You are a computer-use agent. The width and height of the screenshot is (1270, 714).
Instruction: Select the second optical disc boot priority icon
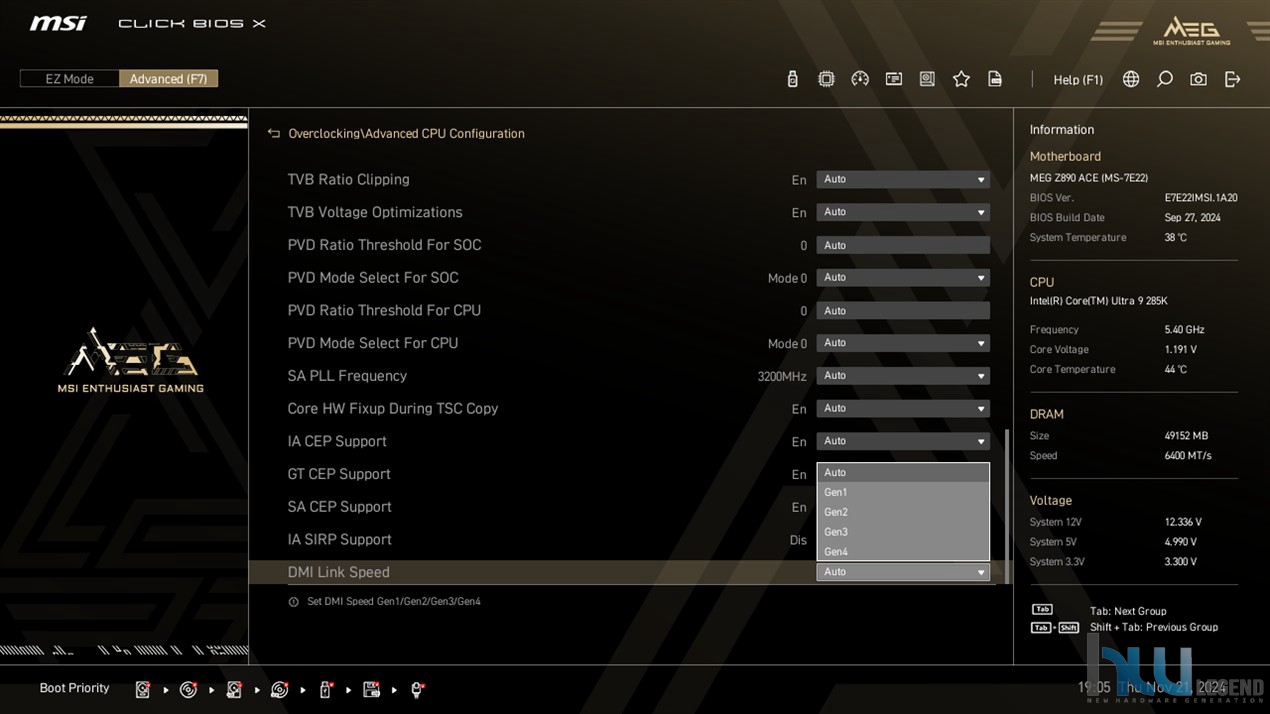pos(280,689)
